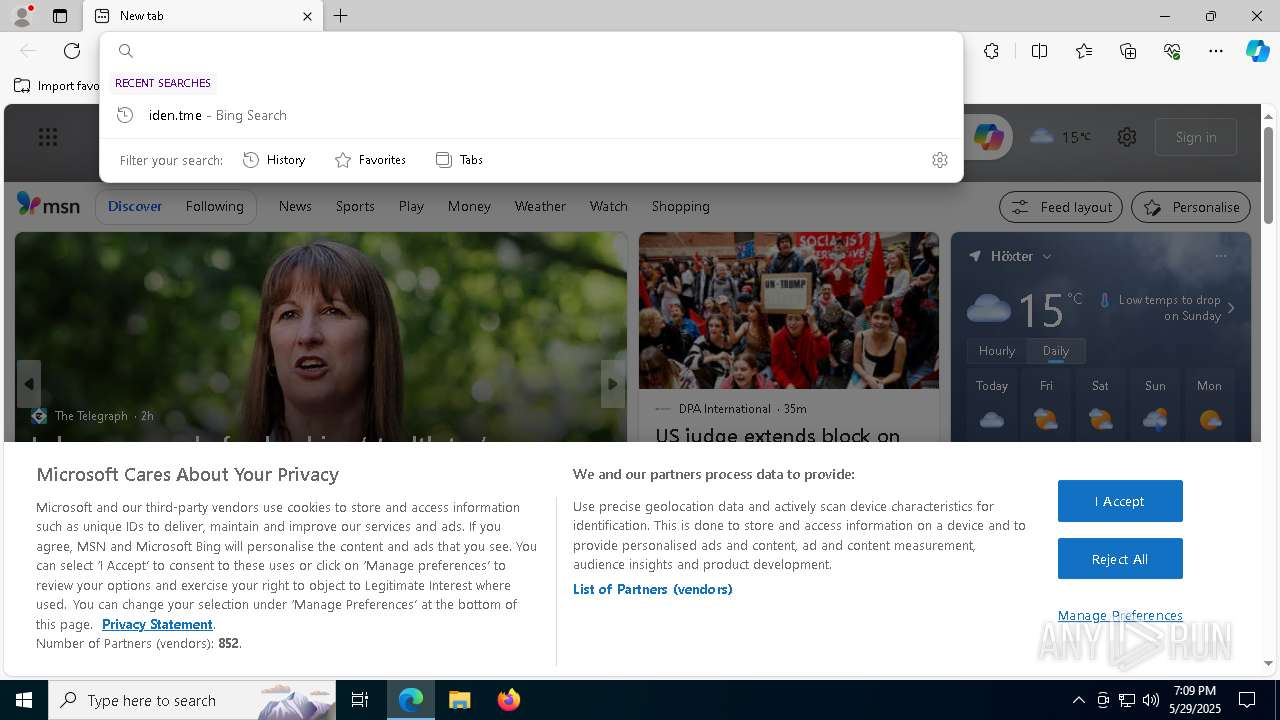
Task: Close the New tab tab
Action: [307, 16]
